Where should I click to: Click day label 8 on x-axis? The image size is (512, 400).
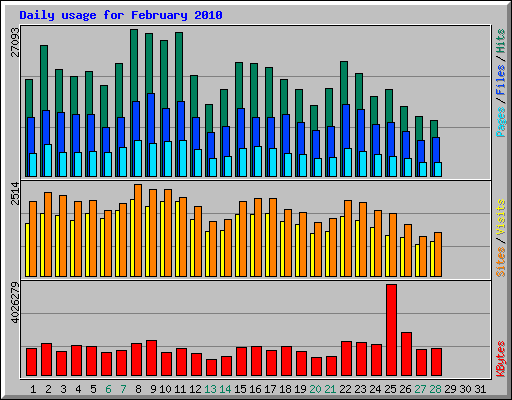pos(138,389)
